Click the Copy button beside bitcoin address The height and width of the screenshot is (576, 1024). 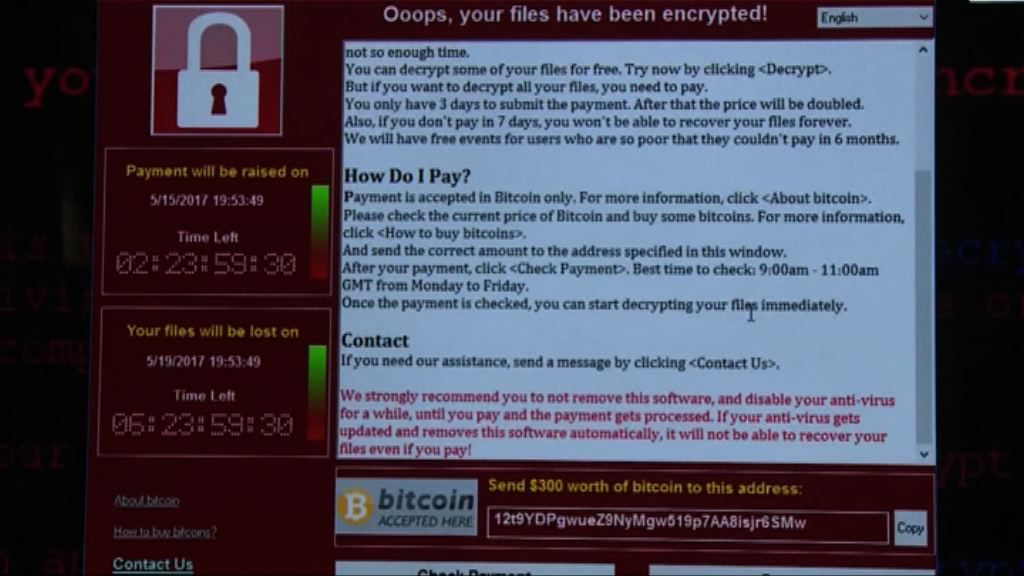910,528
